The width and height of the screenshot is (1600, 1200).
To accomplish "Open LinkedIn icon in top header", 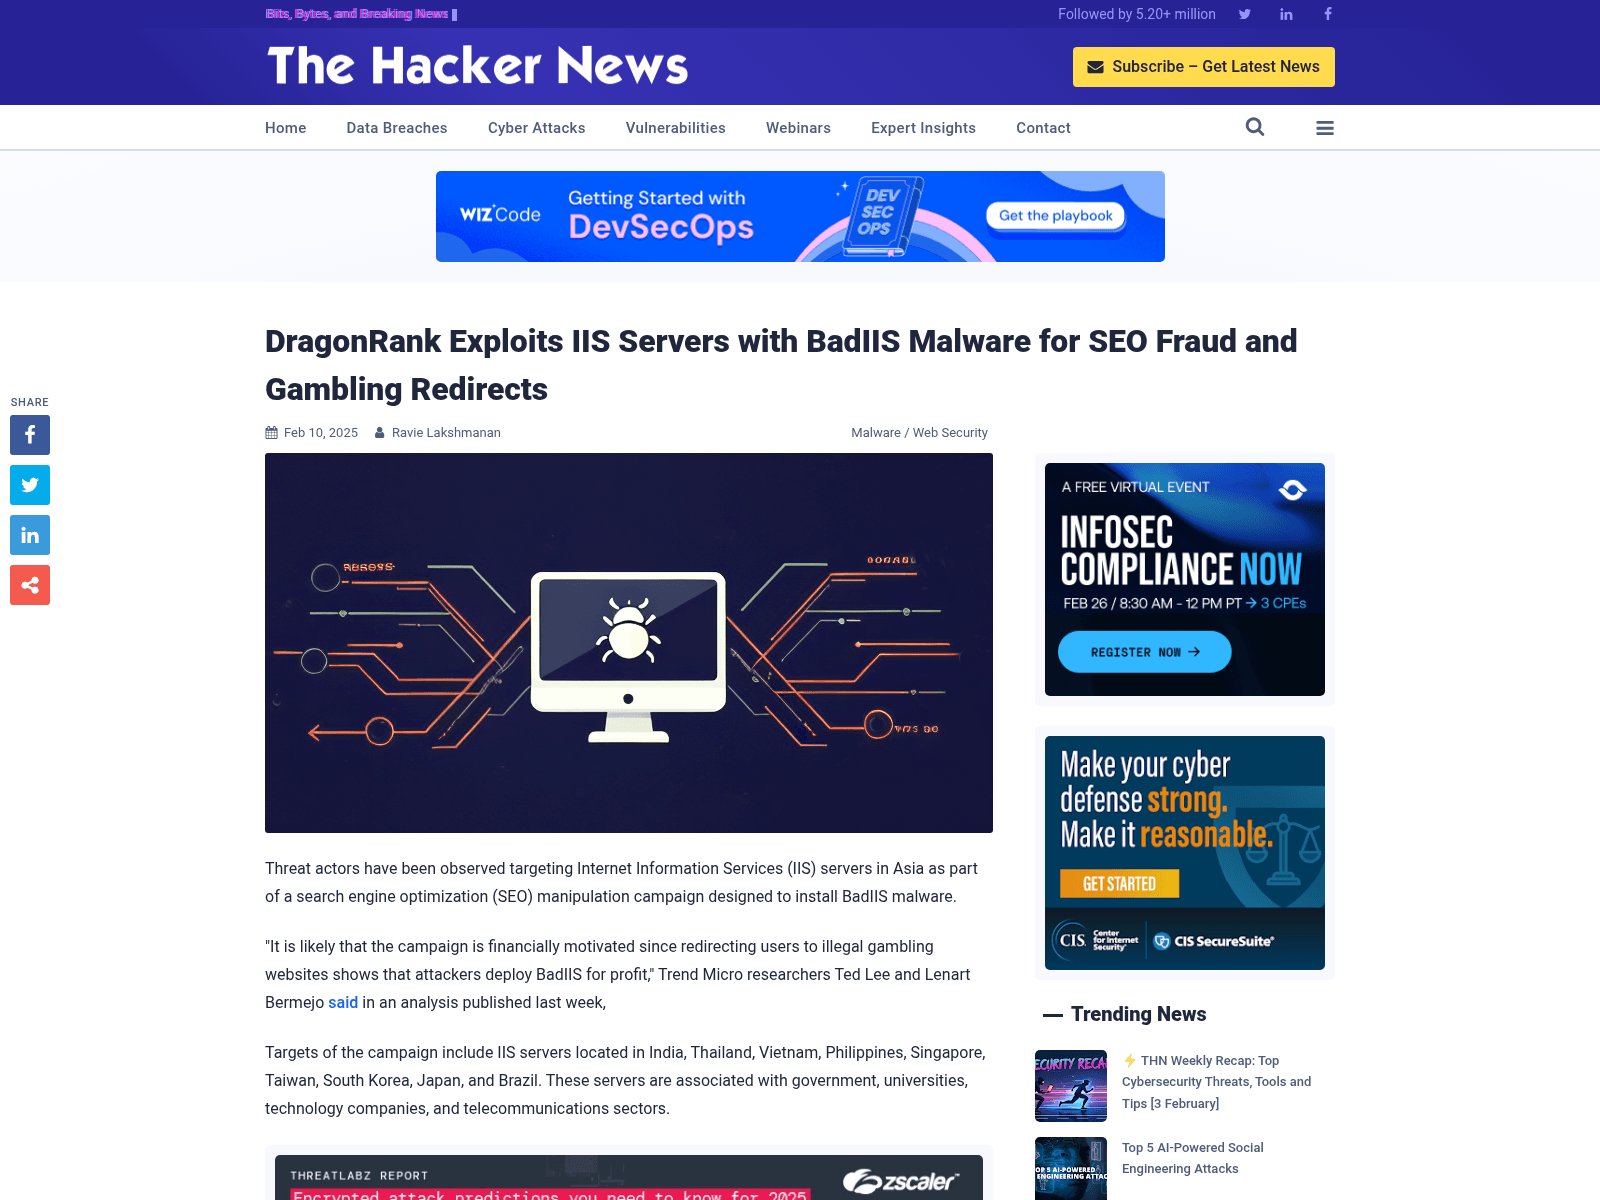I will pos(1286,14).
